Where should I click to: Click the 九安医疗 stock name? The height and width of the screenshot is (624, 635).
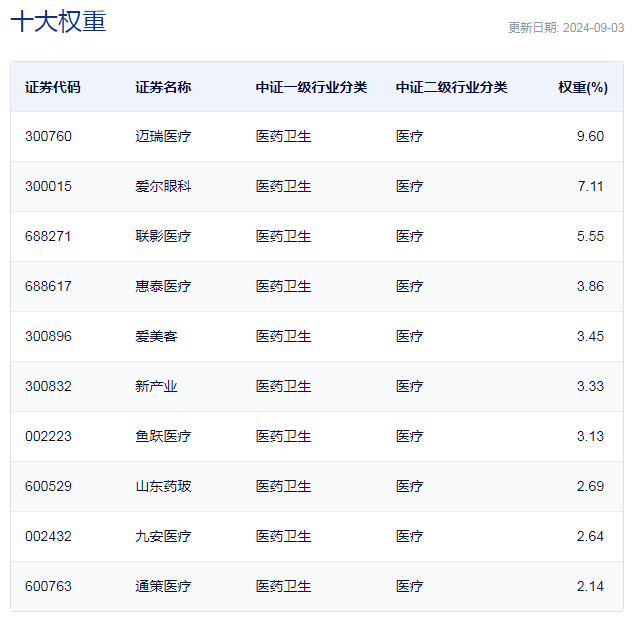pos(163,536)
